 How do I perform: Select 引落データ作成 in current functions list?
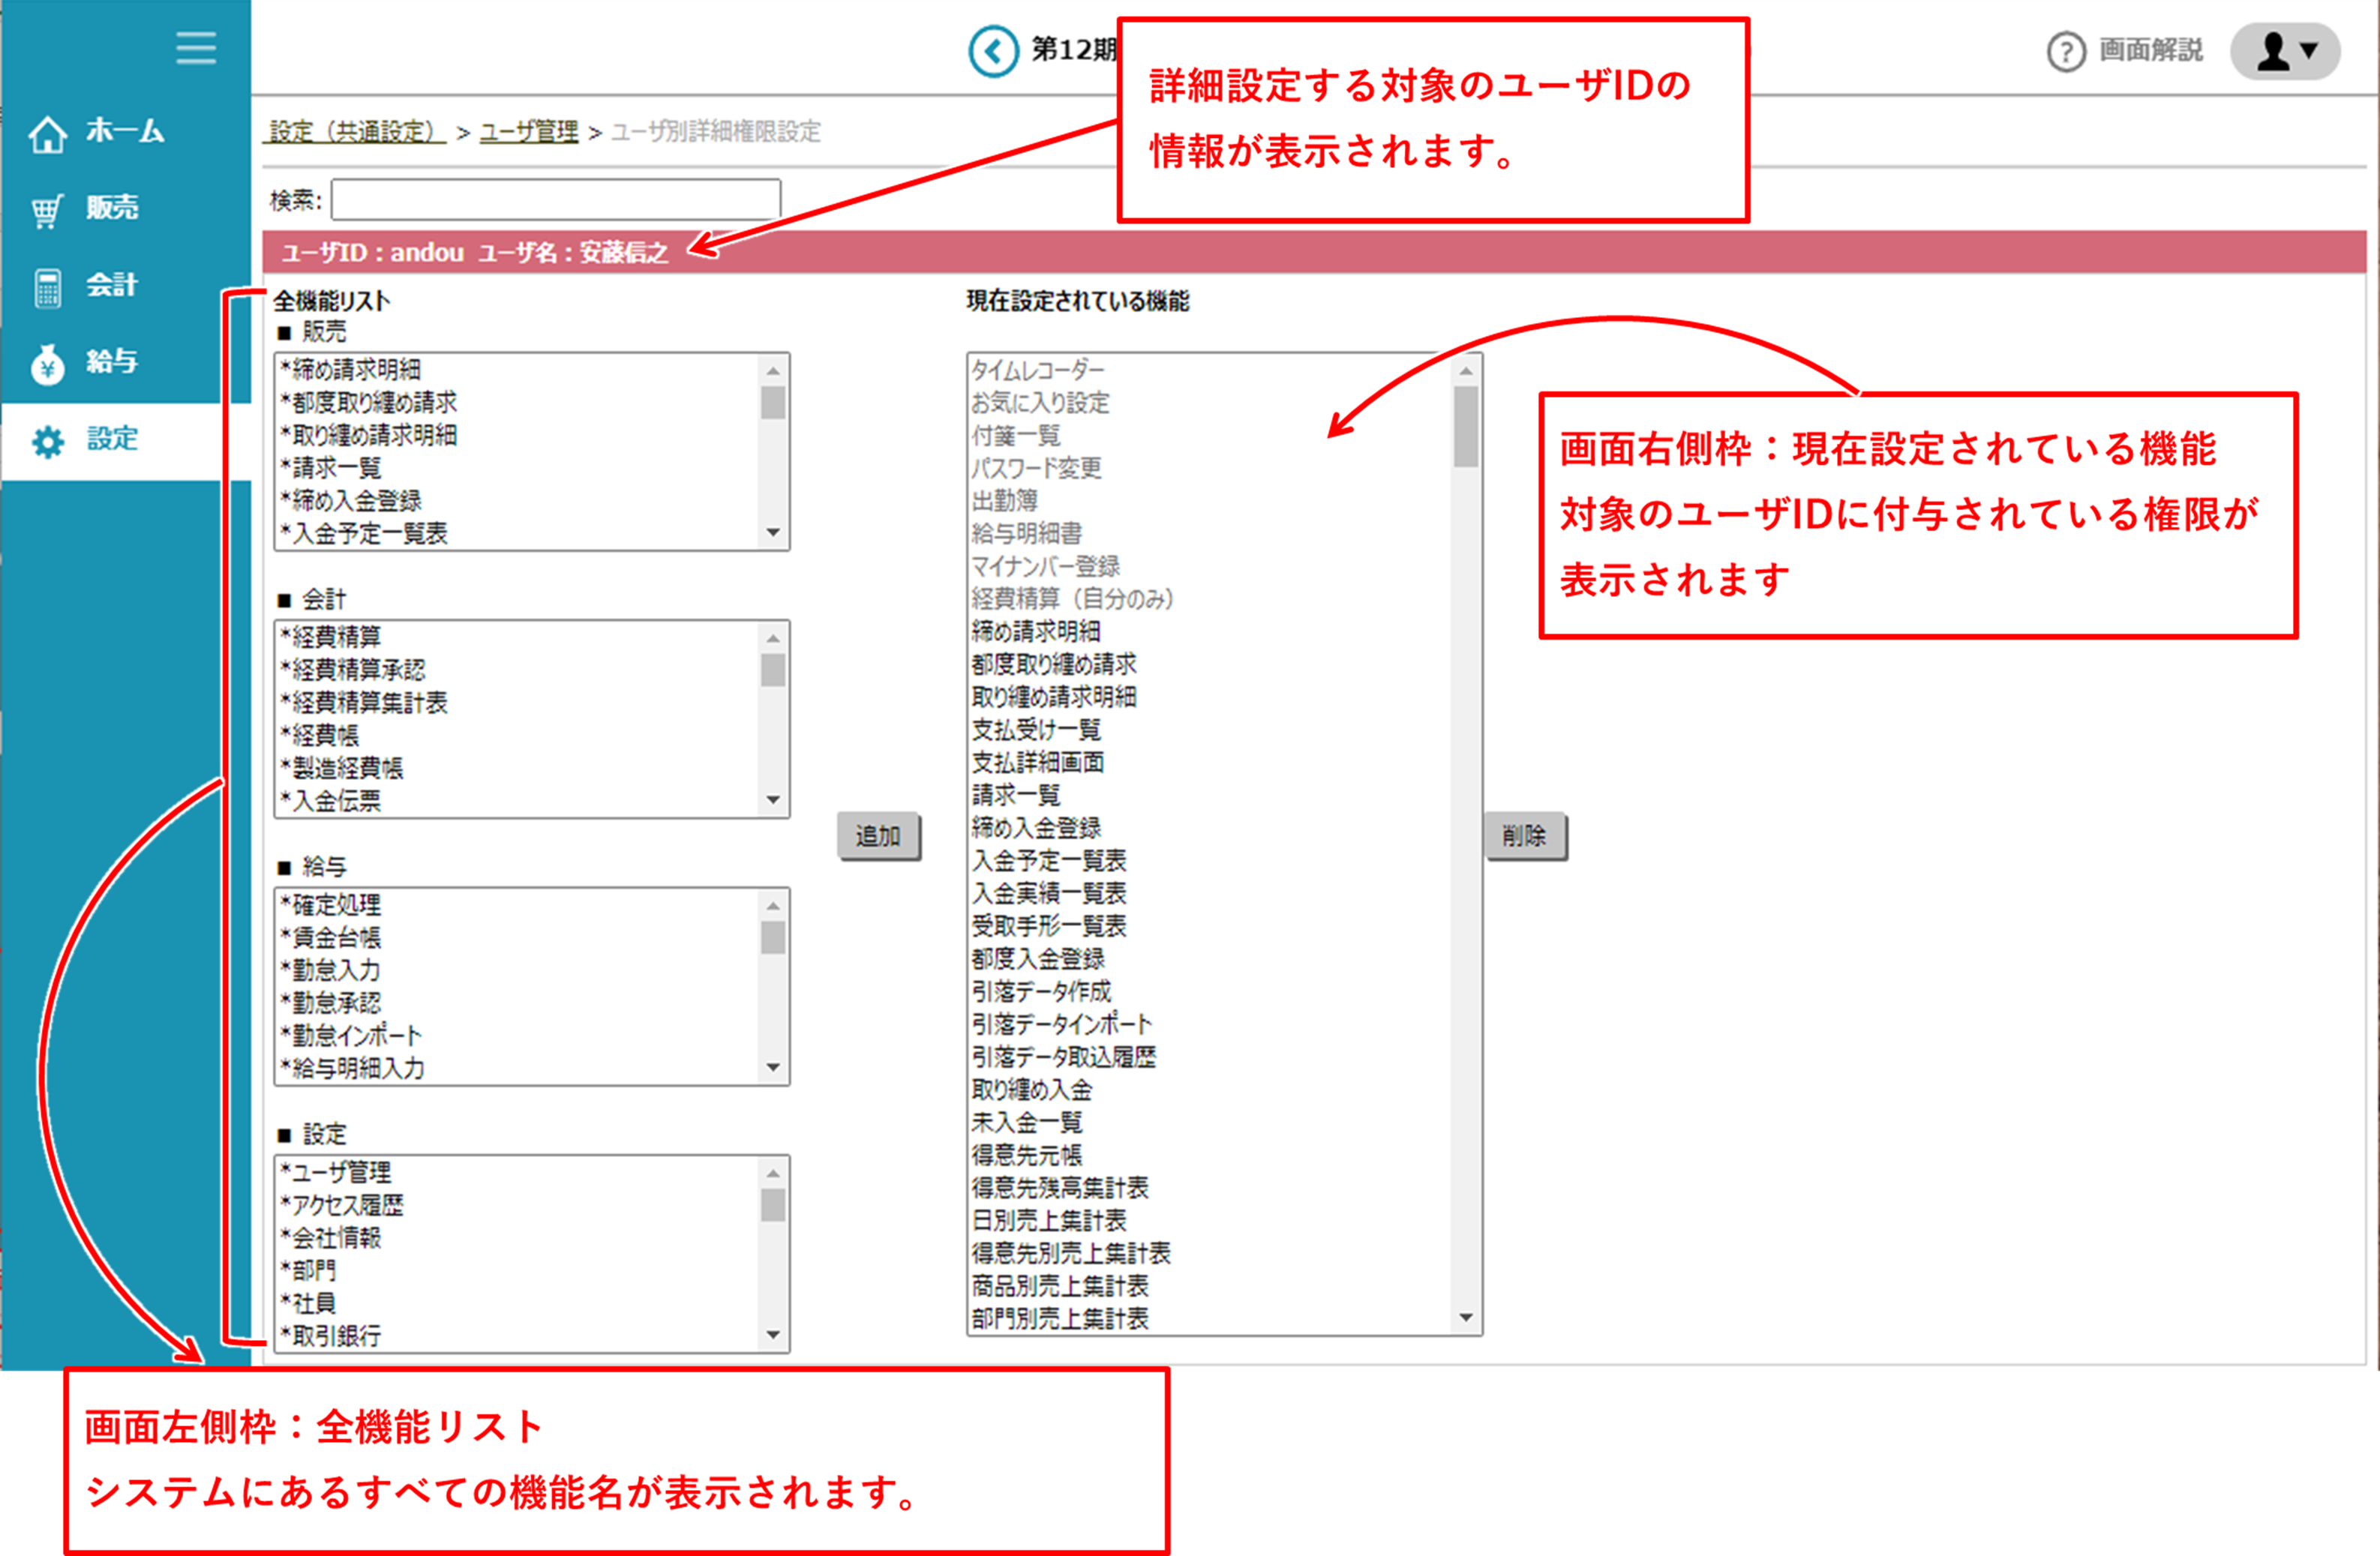pos(1210,992)
